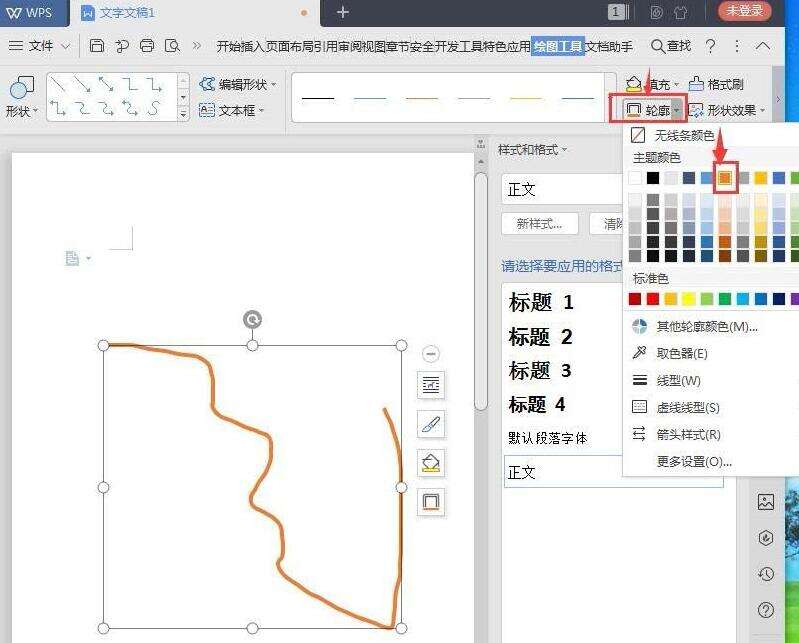Open the 文件 menu

(39, 46)
